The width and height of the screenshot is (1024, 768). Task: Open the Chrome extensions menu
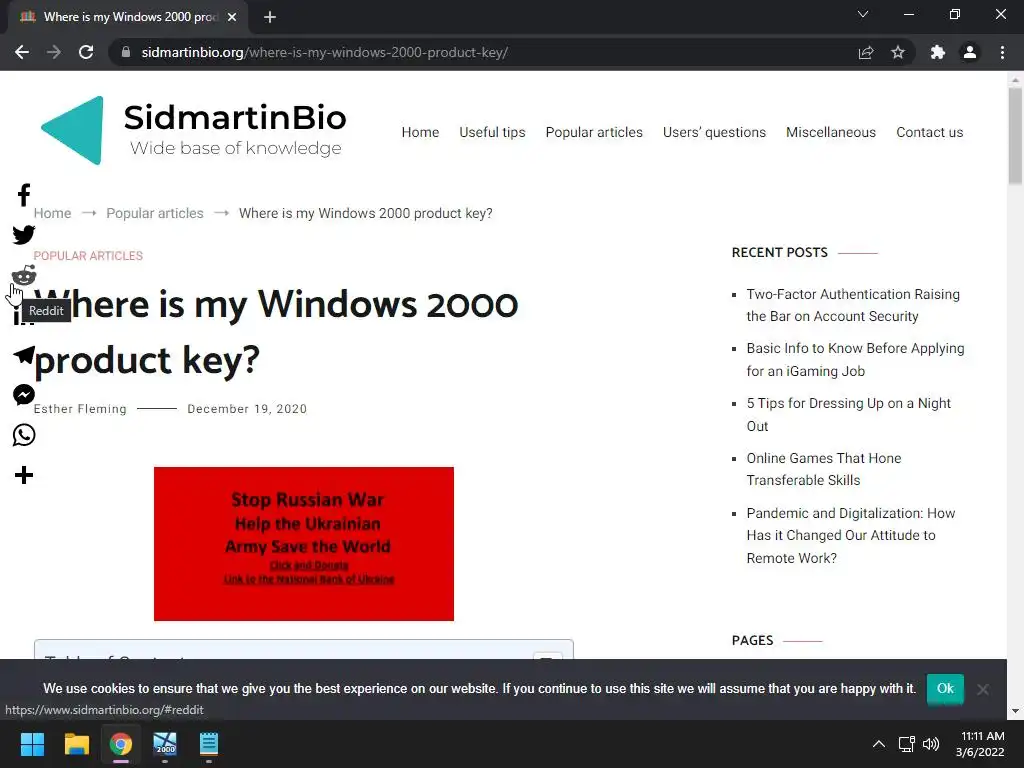[x=938, y=52]
